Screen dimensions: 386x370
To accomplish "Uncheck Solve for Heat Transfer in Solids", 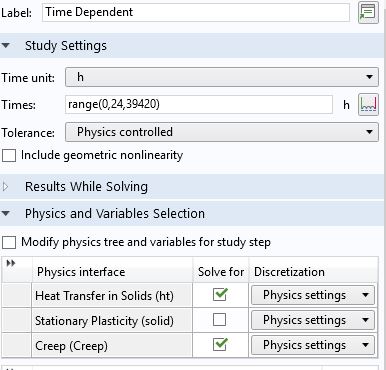I will click(220, 295).
